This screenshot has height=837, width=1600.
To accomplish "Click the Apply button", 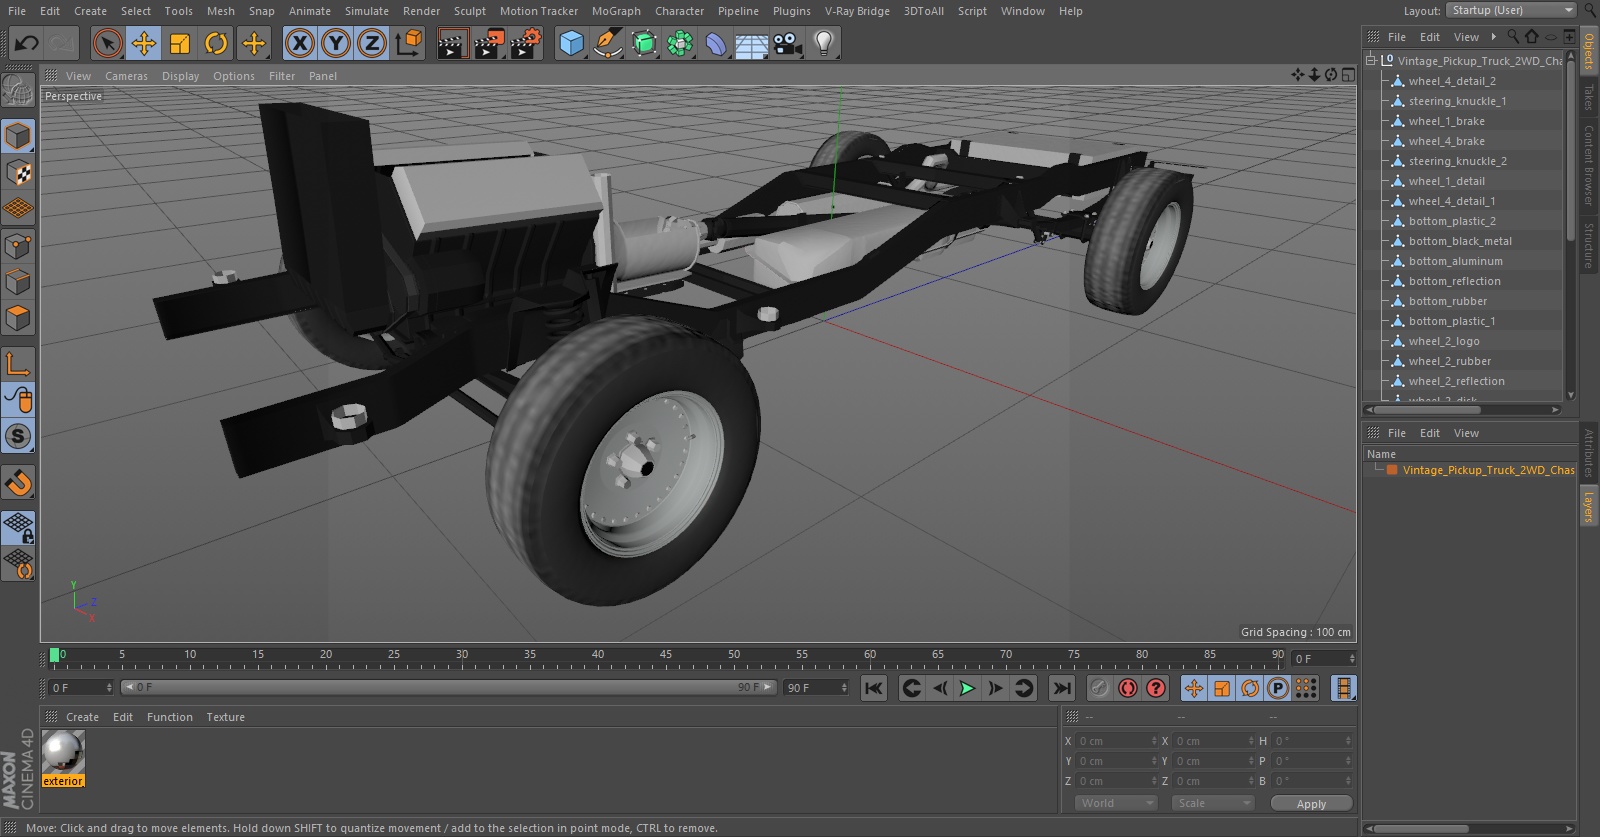I will pos(1311,804).
